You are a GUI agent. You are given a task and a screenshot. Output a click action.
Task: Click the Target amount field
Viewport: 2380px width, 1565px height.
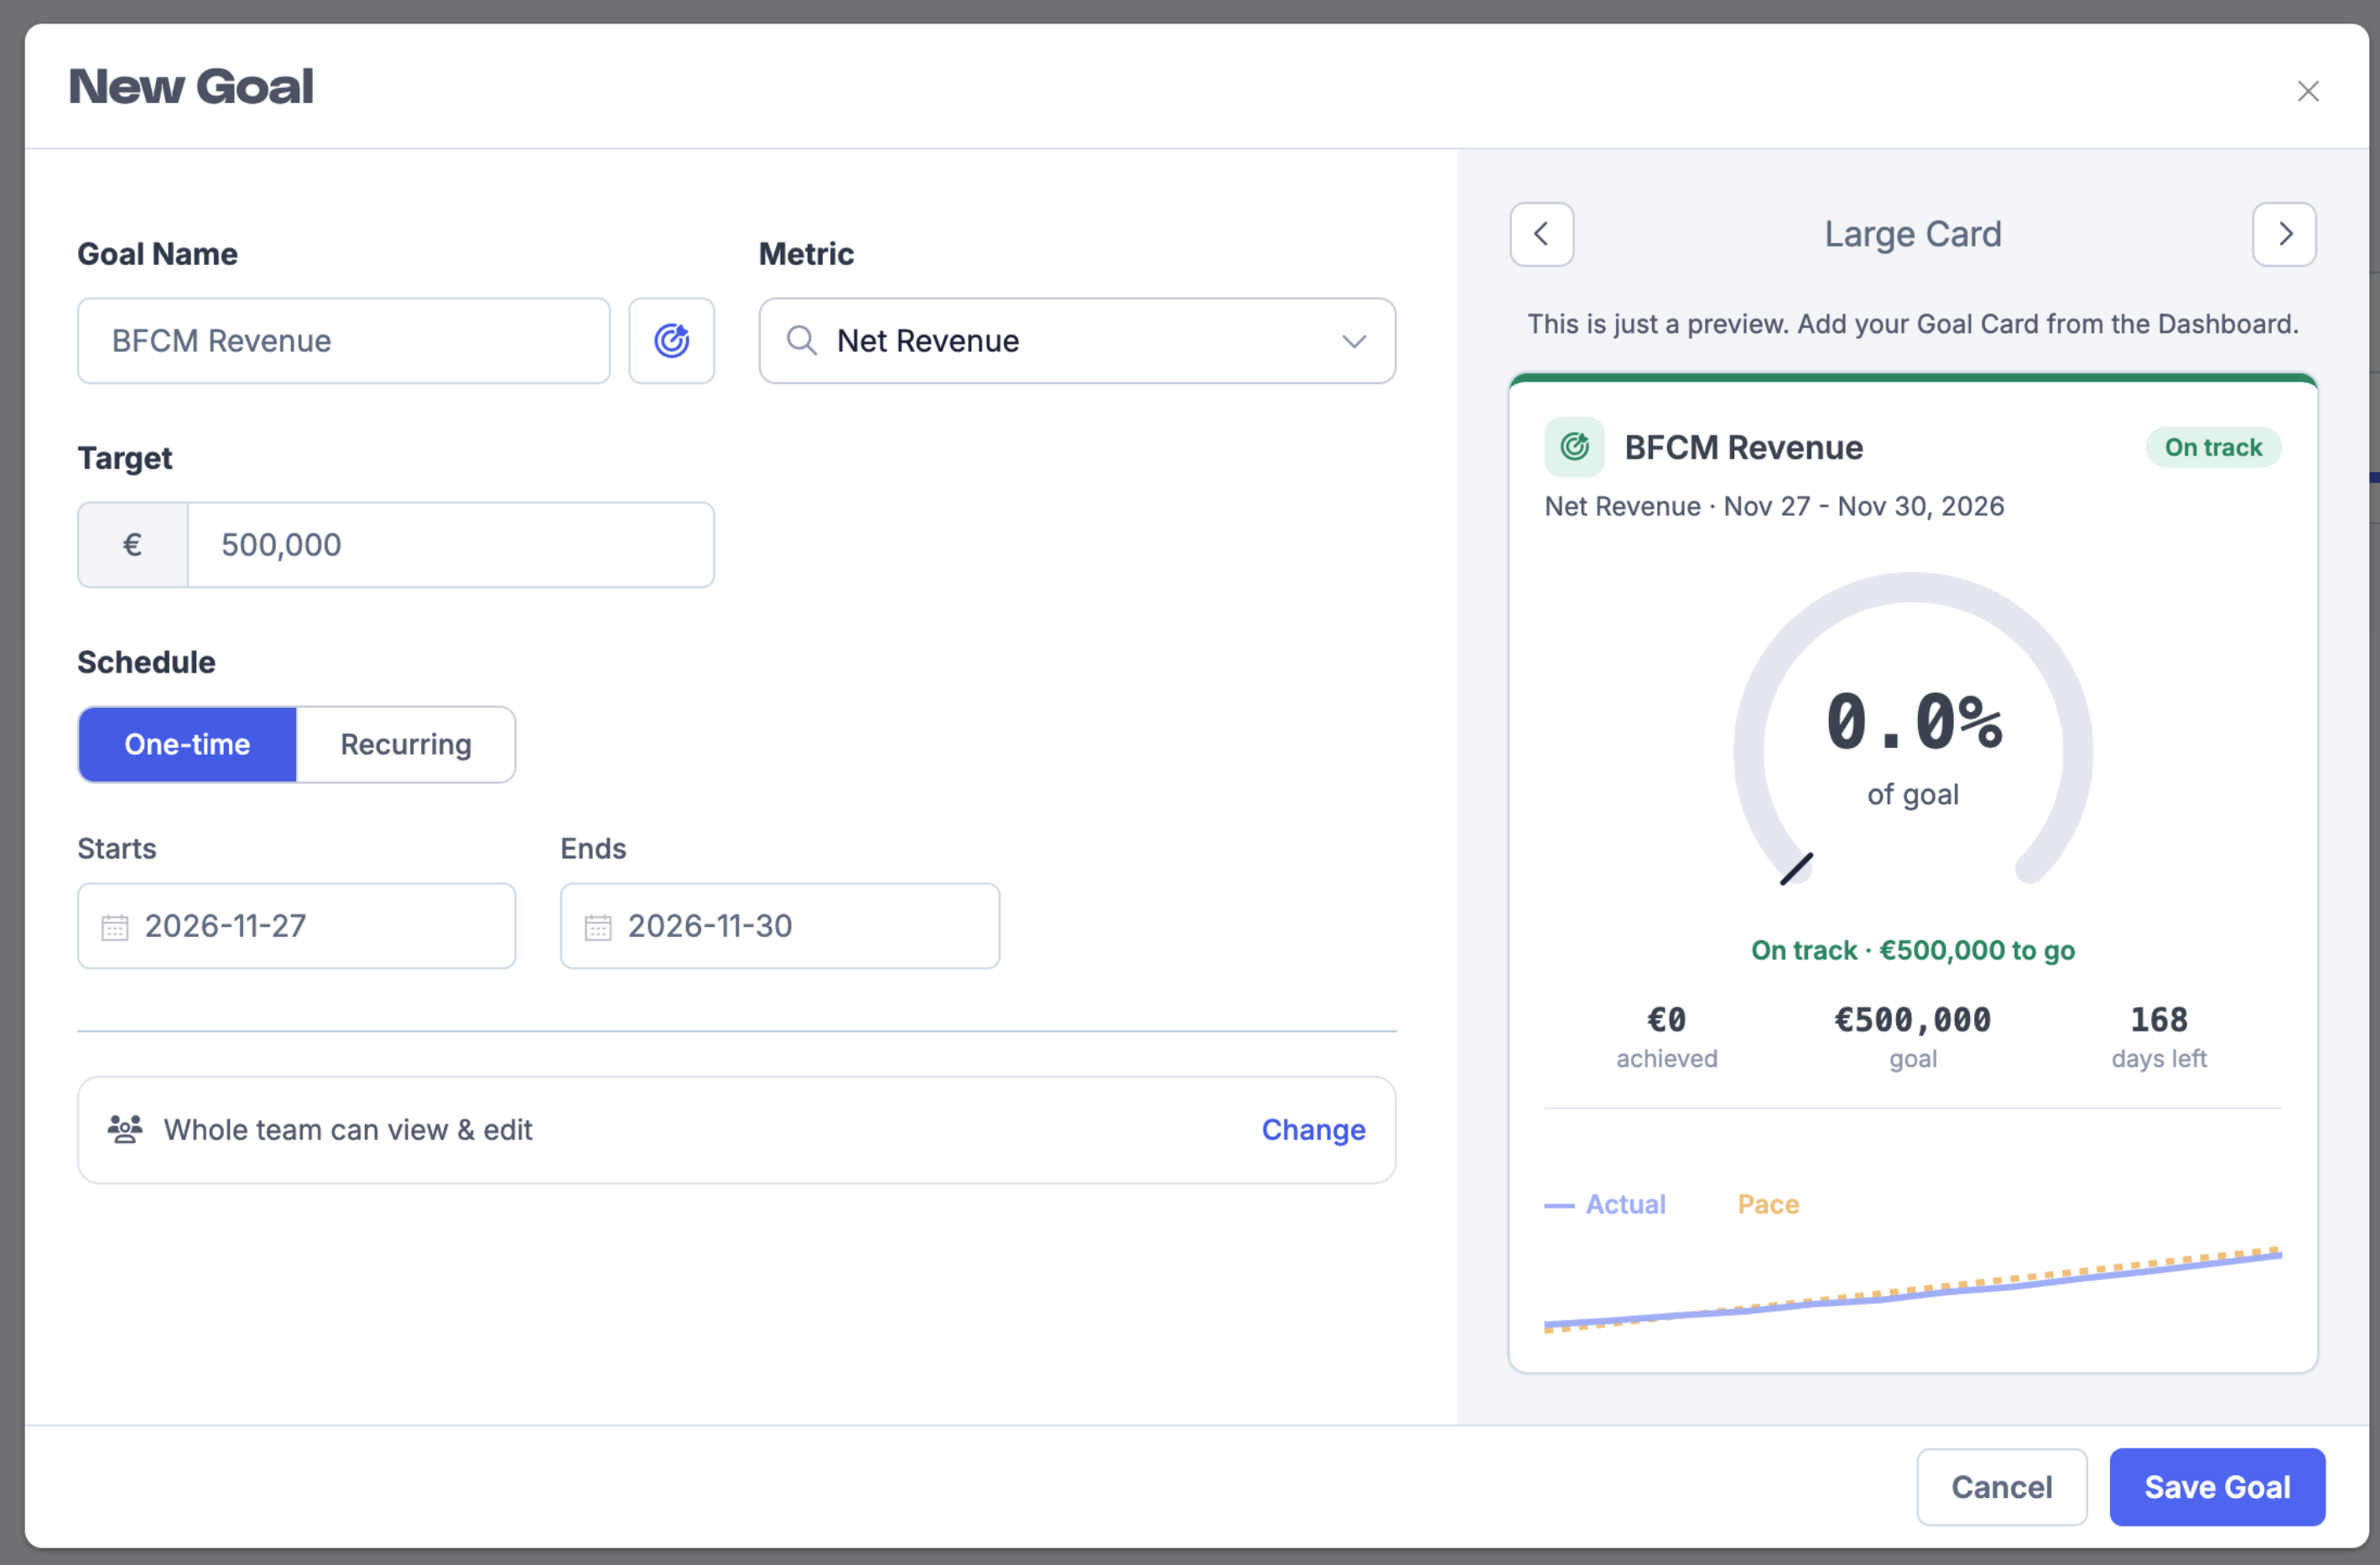[450, 545]
